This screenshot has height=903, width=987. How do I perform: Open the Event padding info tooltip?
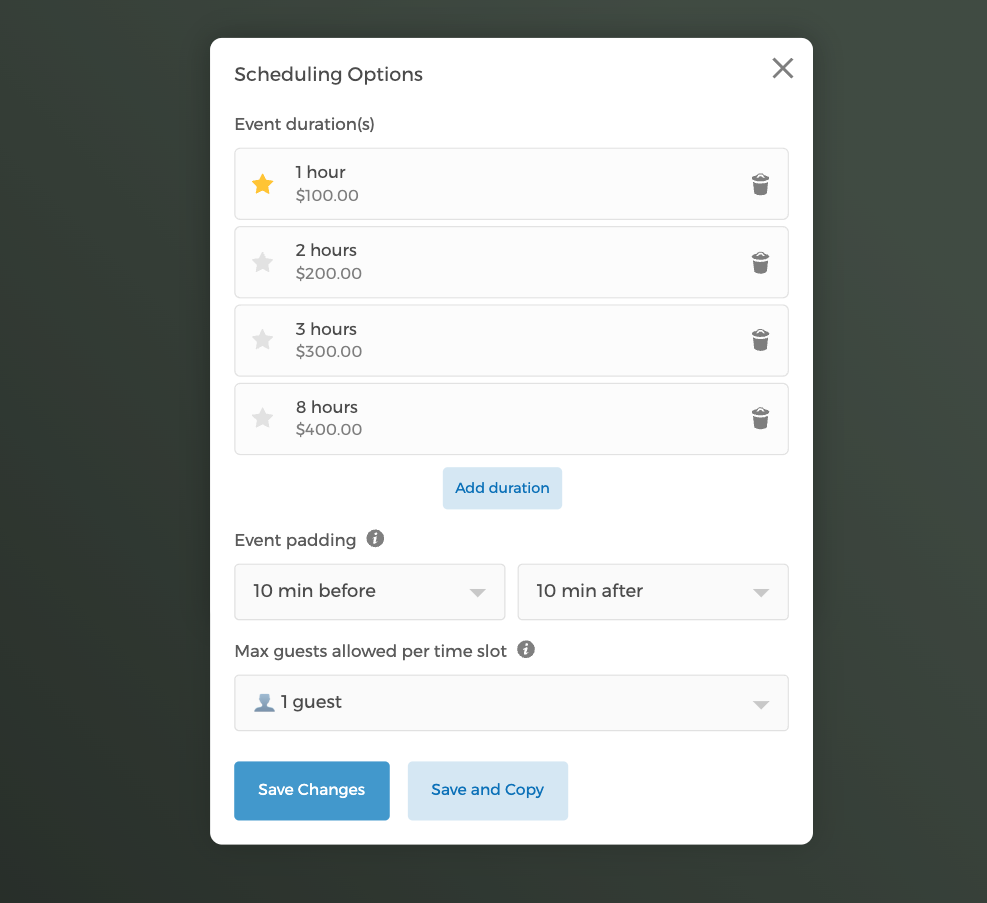pyautogui.click(x=375, y=539)
